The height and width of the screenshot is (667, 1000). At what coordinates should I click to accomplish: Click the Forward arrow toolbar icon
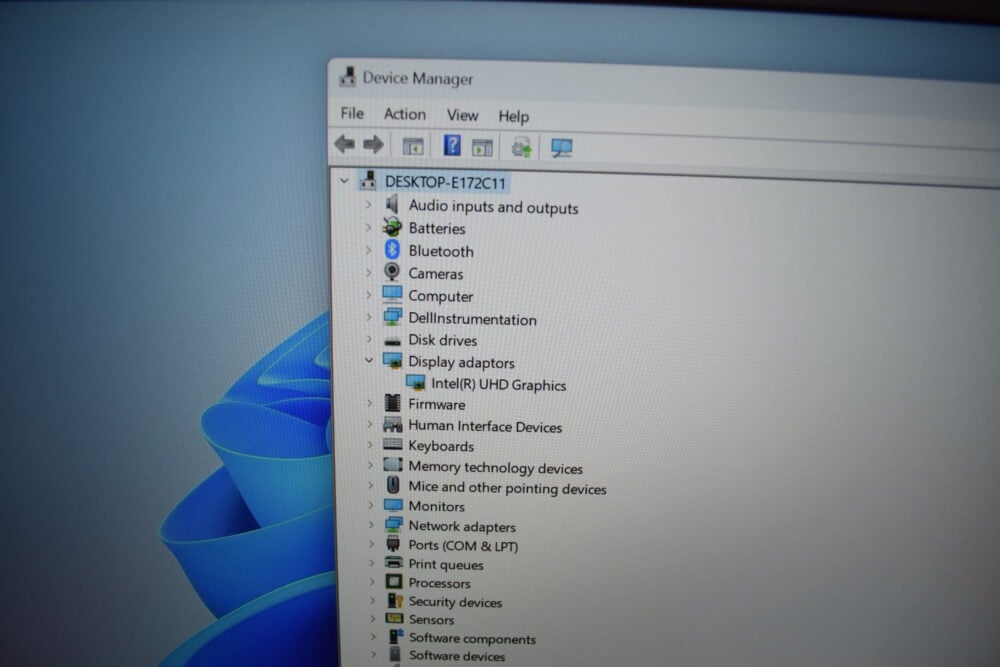point(374,145)
